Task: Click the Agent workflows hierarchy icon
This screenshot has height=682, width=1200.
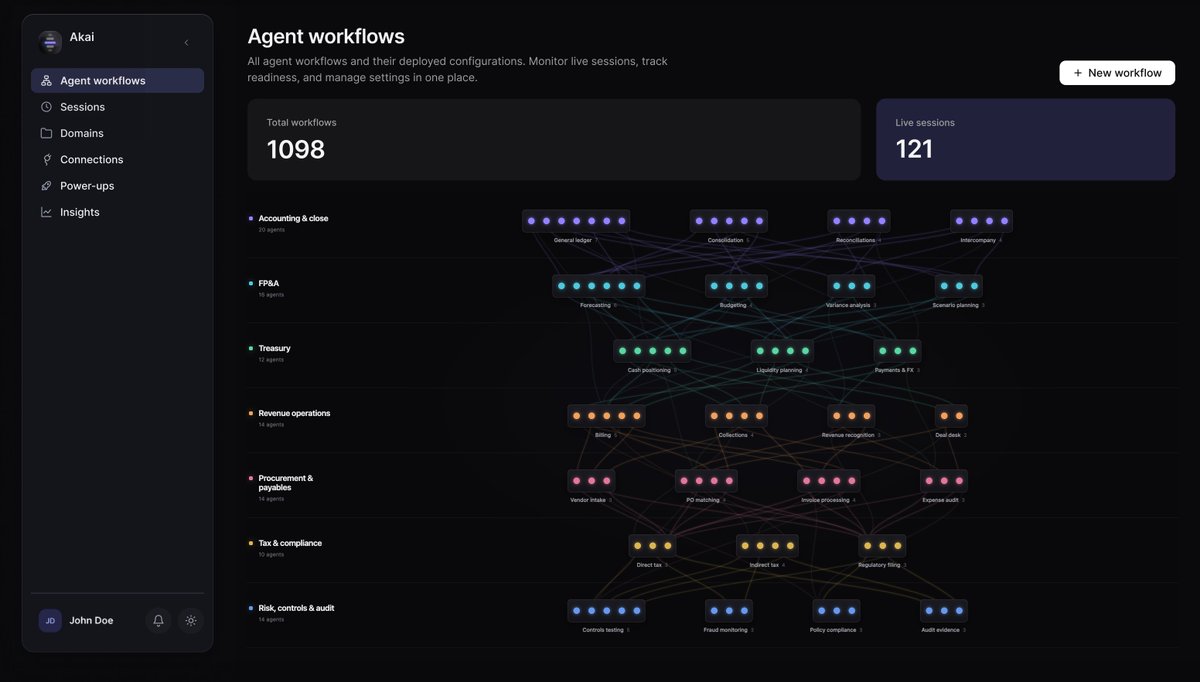Action: [46, 81]
